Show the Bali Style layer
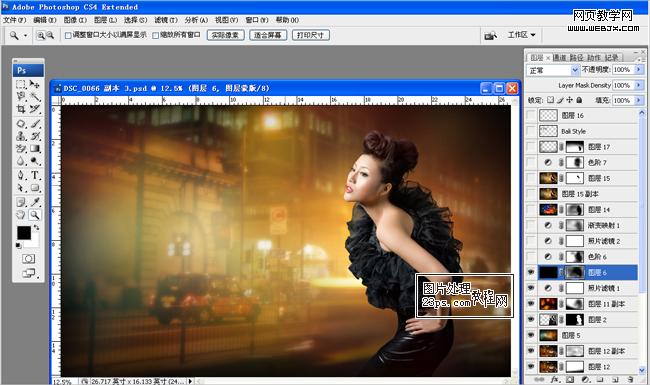 pos(531,131)
